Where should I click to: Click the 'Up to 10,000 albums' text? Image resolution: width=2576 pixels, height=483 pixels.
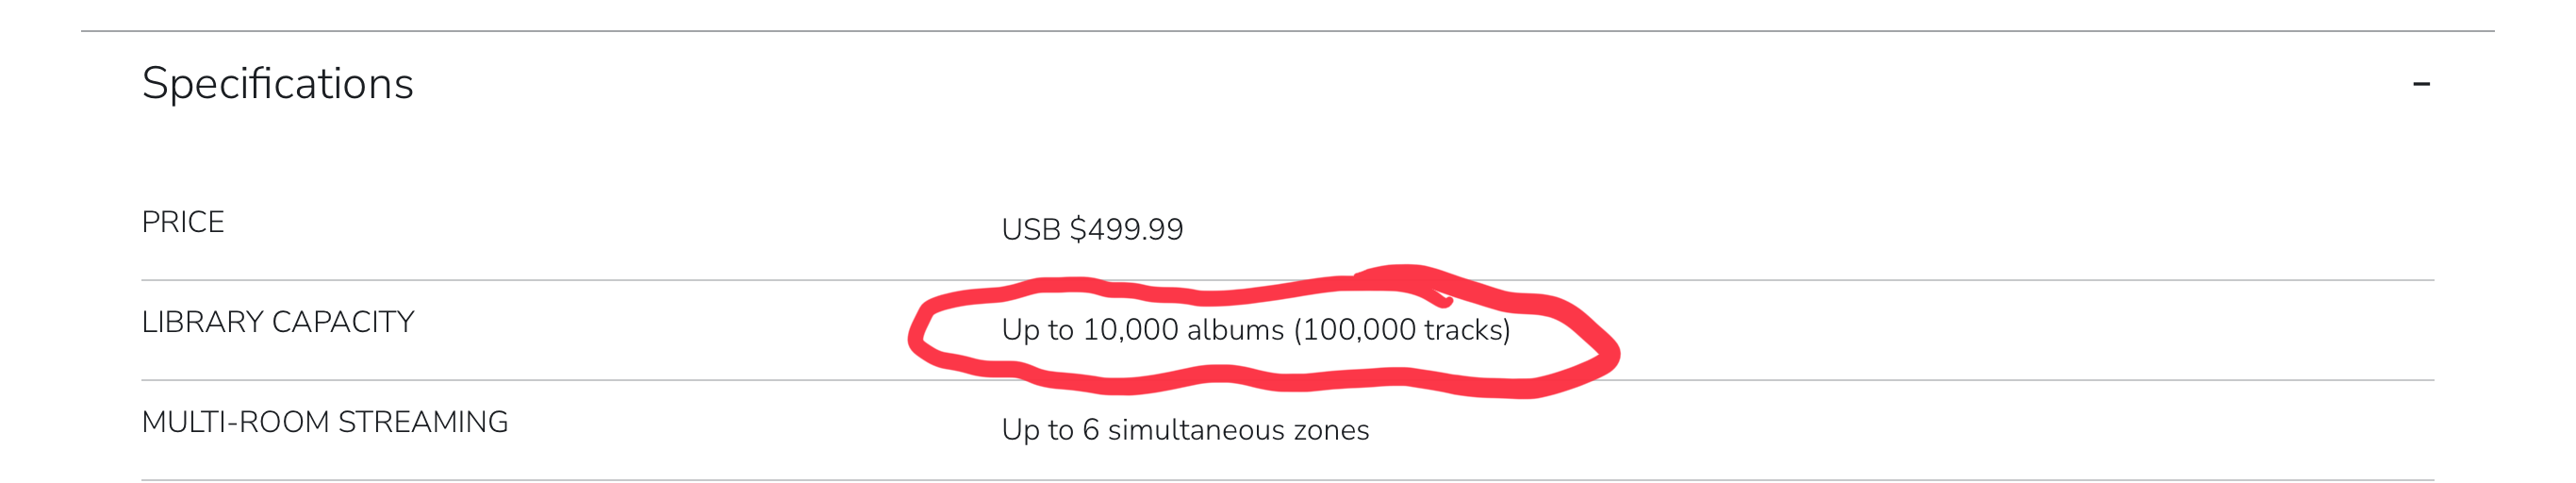click(x=1142, y=330)
